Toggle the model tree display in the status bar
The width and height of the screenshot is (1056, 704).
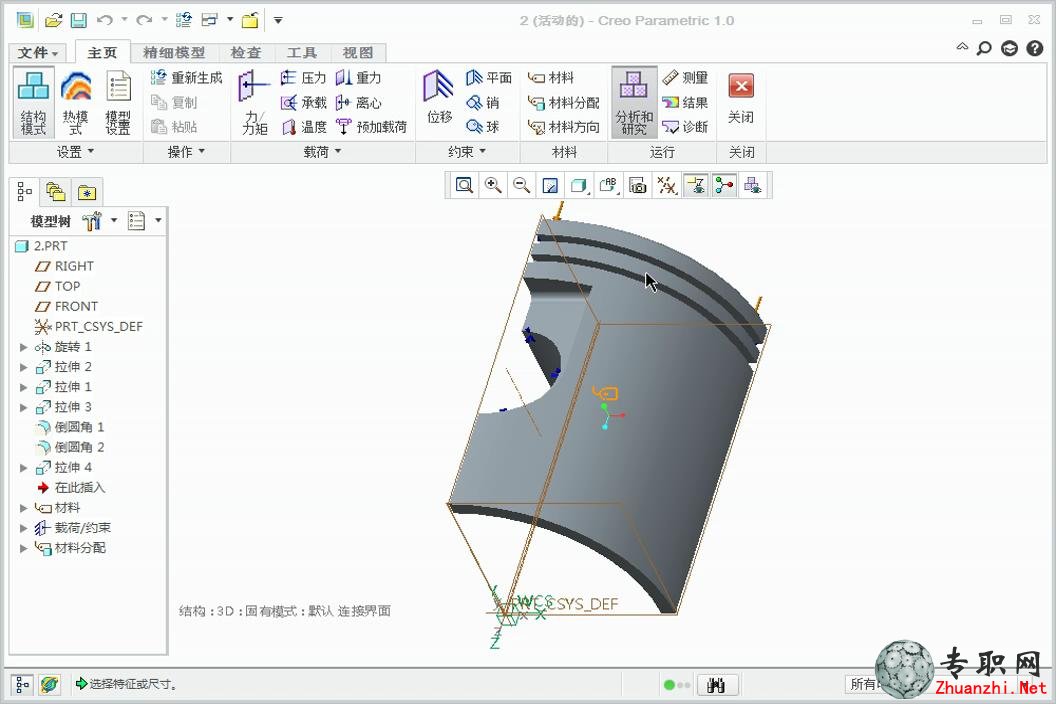click(x=22, y=685)
